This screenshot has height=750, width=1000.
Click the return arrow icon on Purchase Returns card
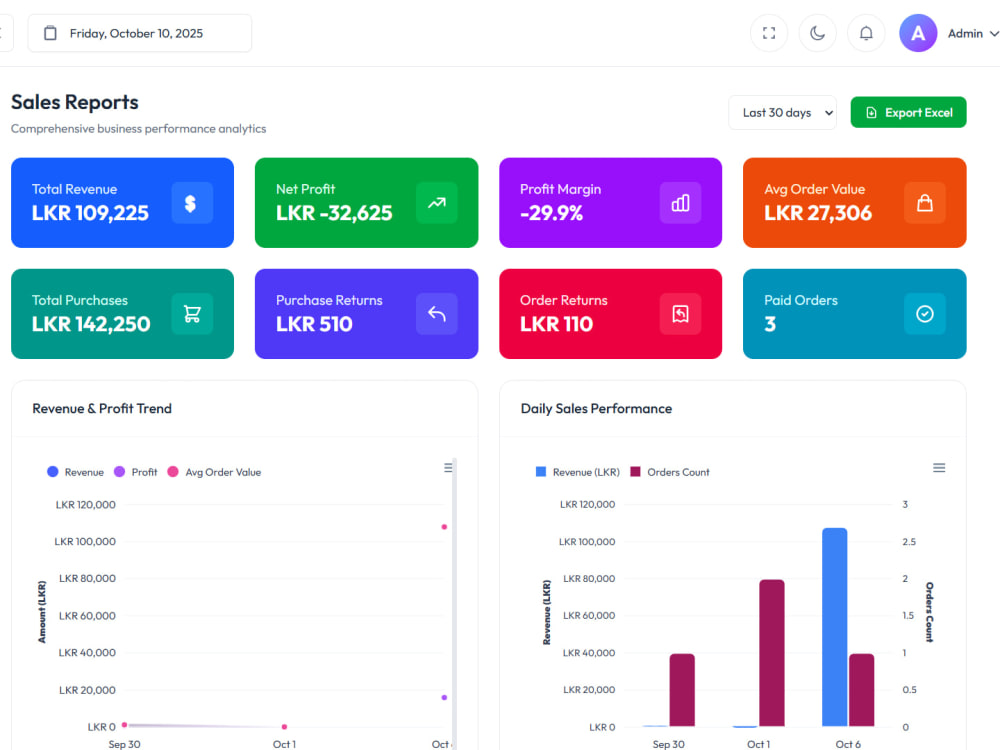pos(436,314)
